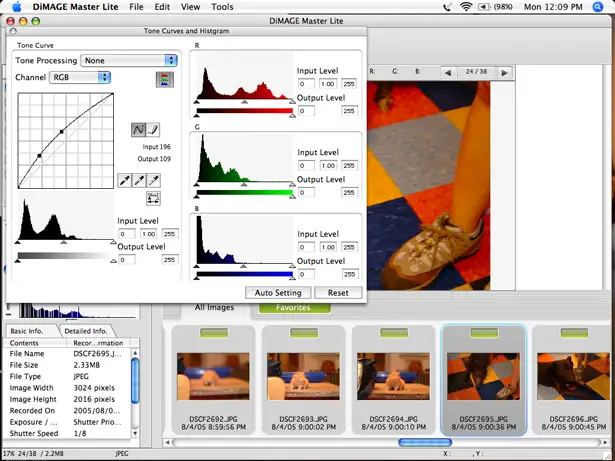Click the info panel vertical scrollbar thumb
The width and height of the screenshot is (615, 461).
tap(135, 381)
